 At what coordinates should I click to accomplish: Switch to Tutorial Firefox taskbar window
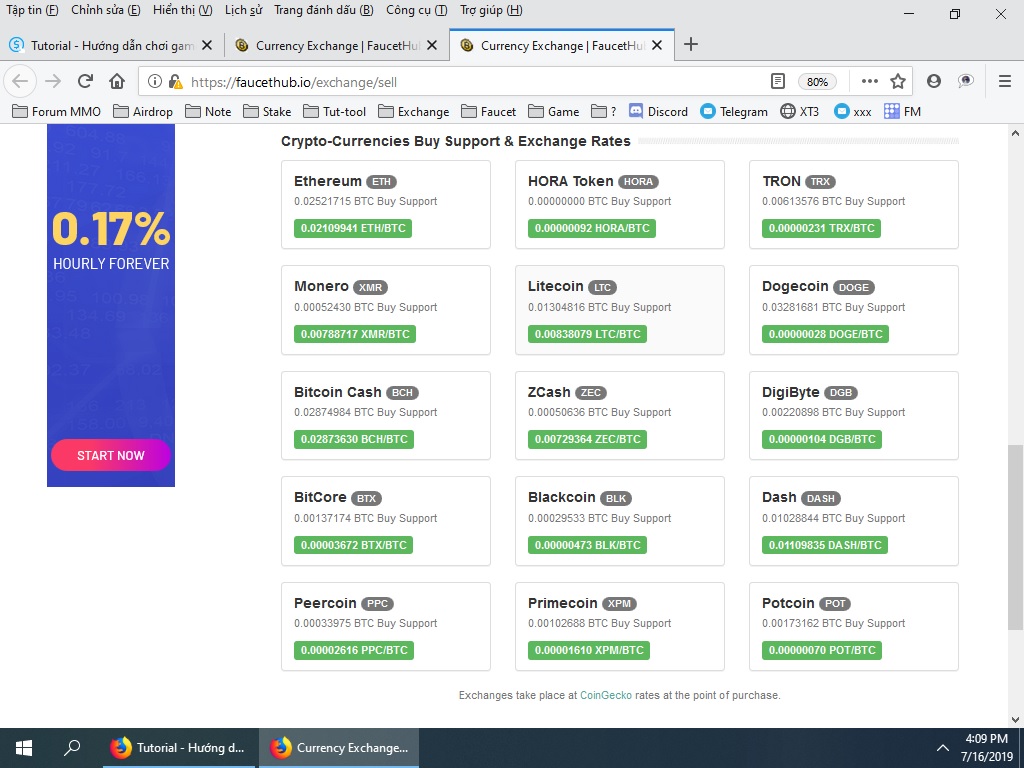point(180,748)
